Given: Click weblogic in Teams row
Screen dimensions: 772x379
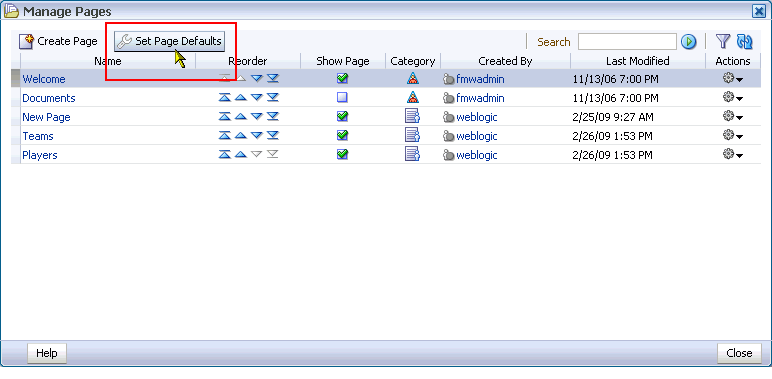Looking at the screenshot, I should click(x=477, y=136).
